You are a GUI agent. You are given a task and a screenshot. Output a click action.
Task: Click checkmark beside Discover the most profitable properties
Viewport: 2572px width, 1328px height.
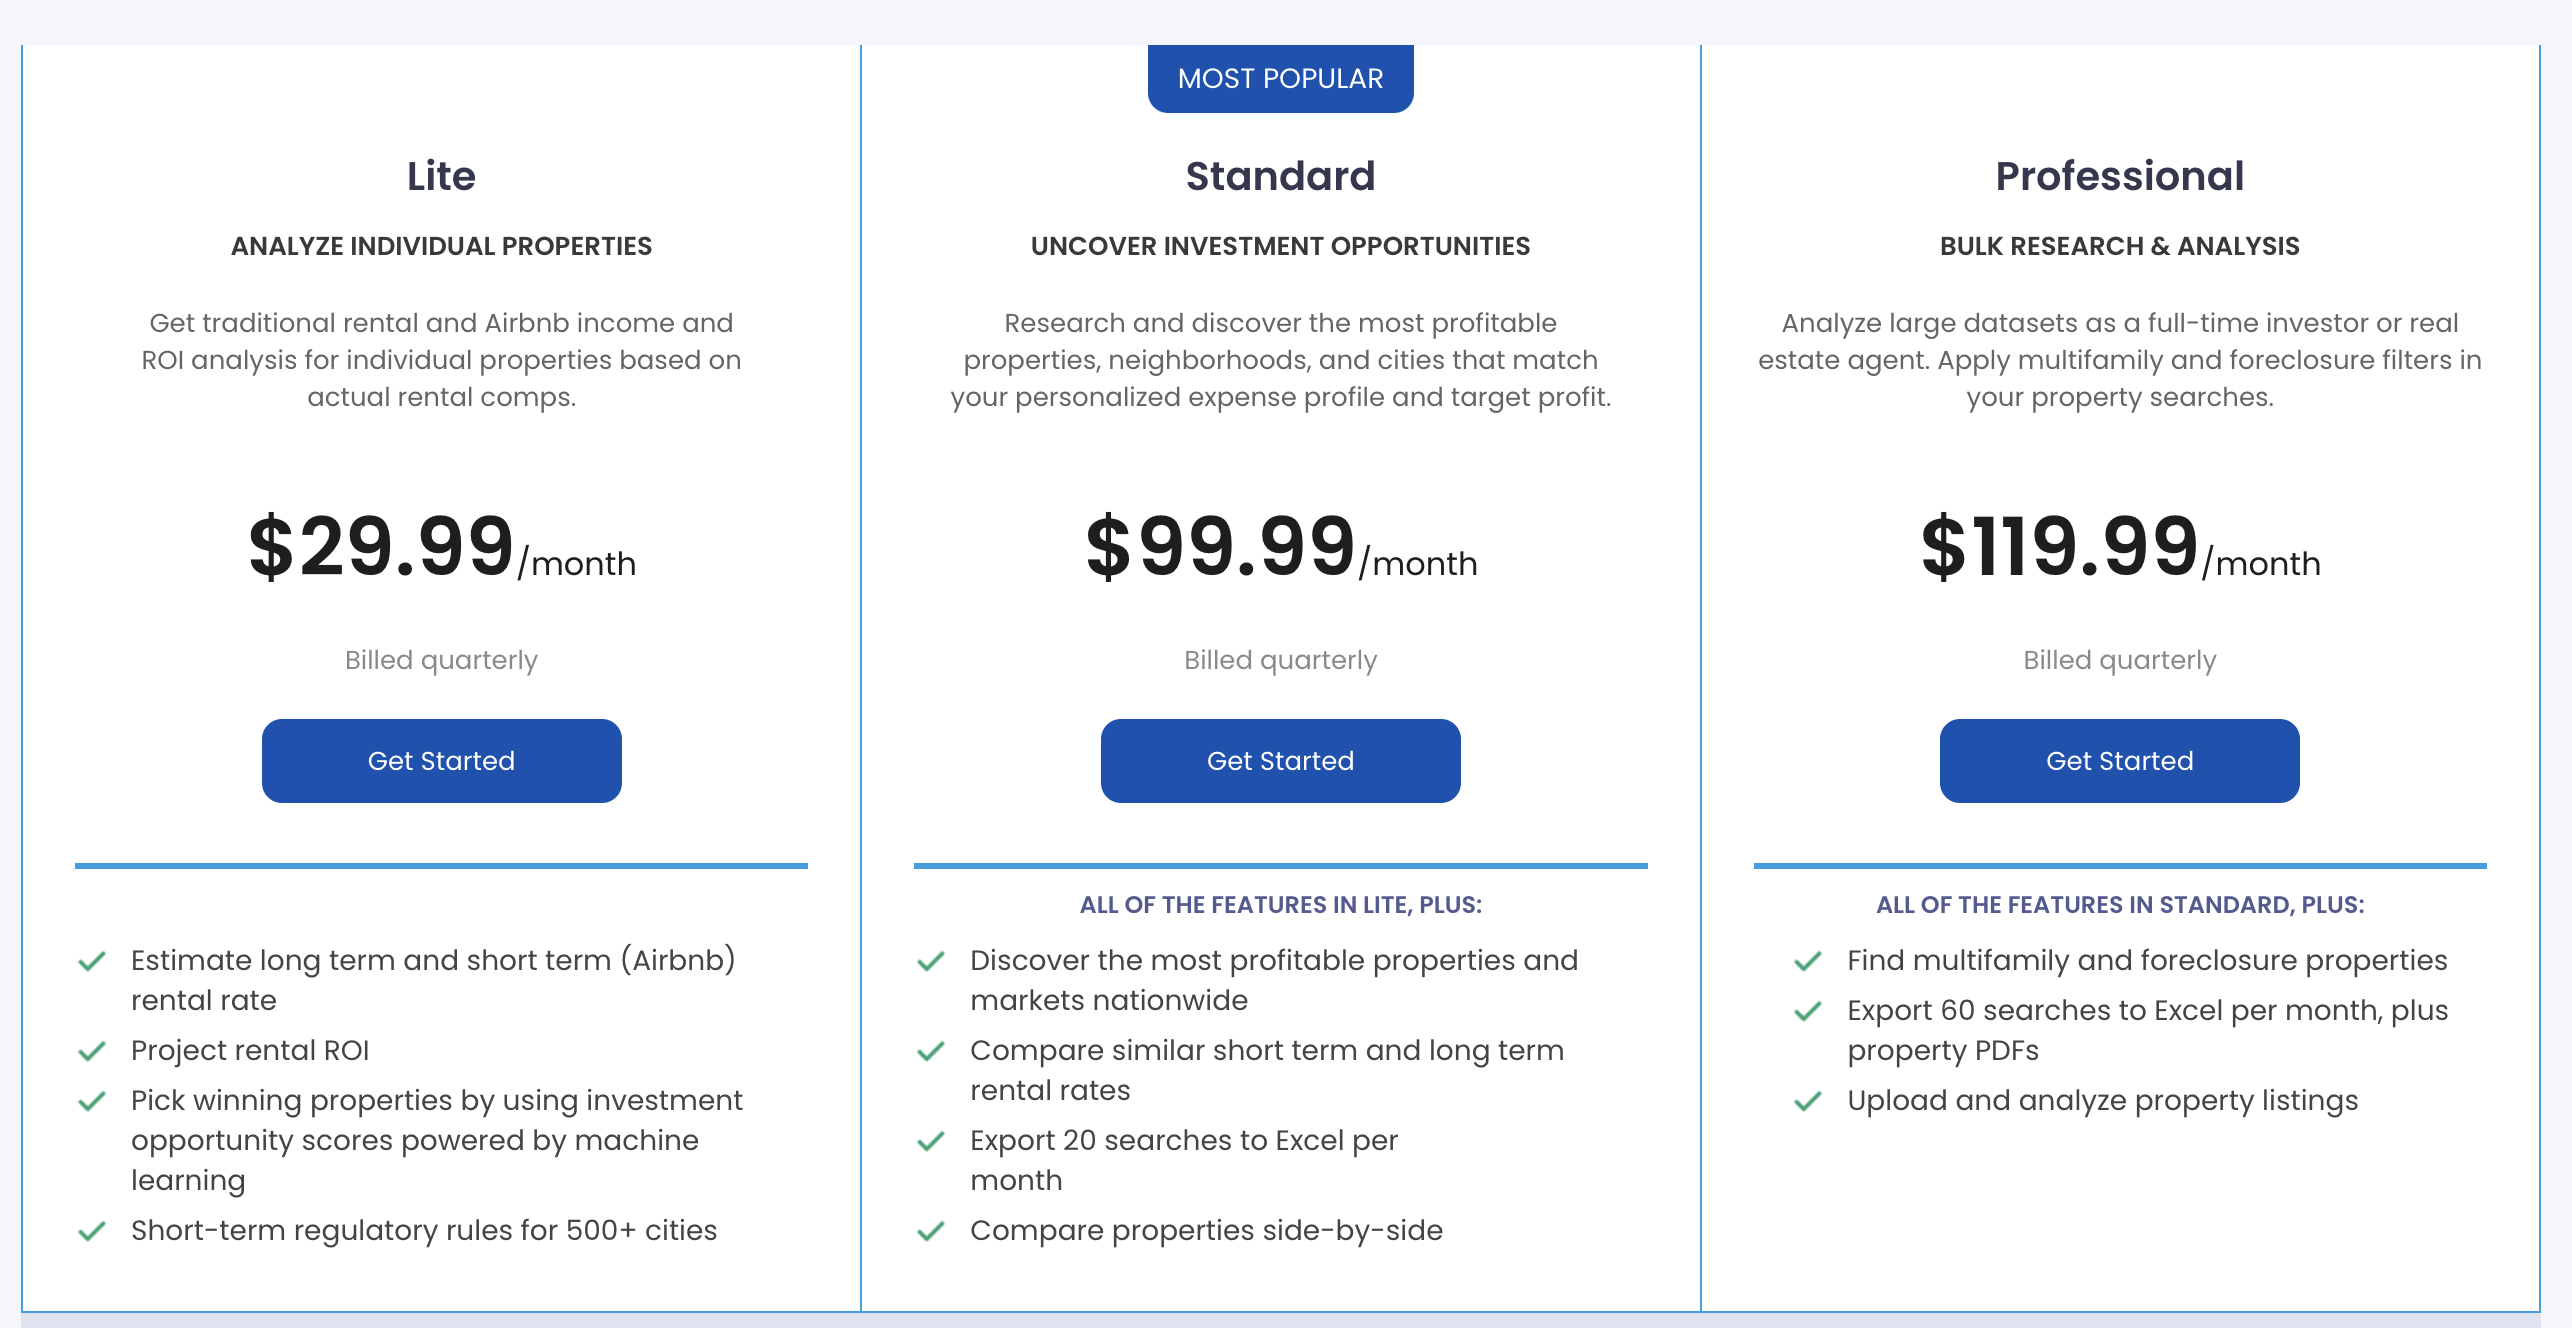931,961
